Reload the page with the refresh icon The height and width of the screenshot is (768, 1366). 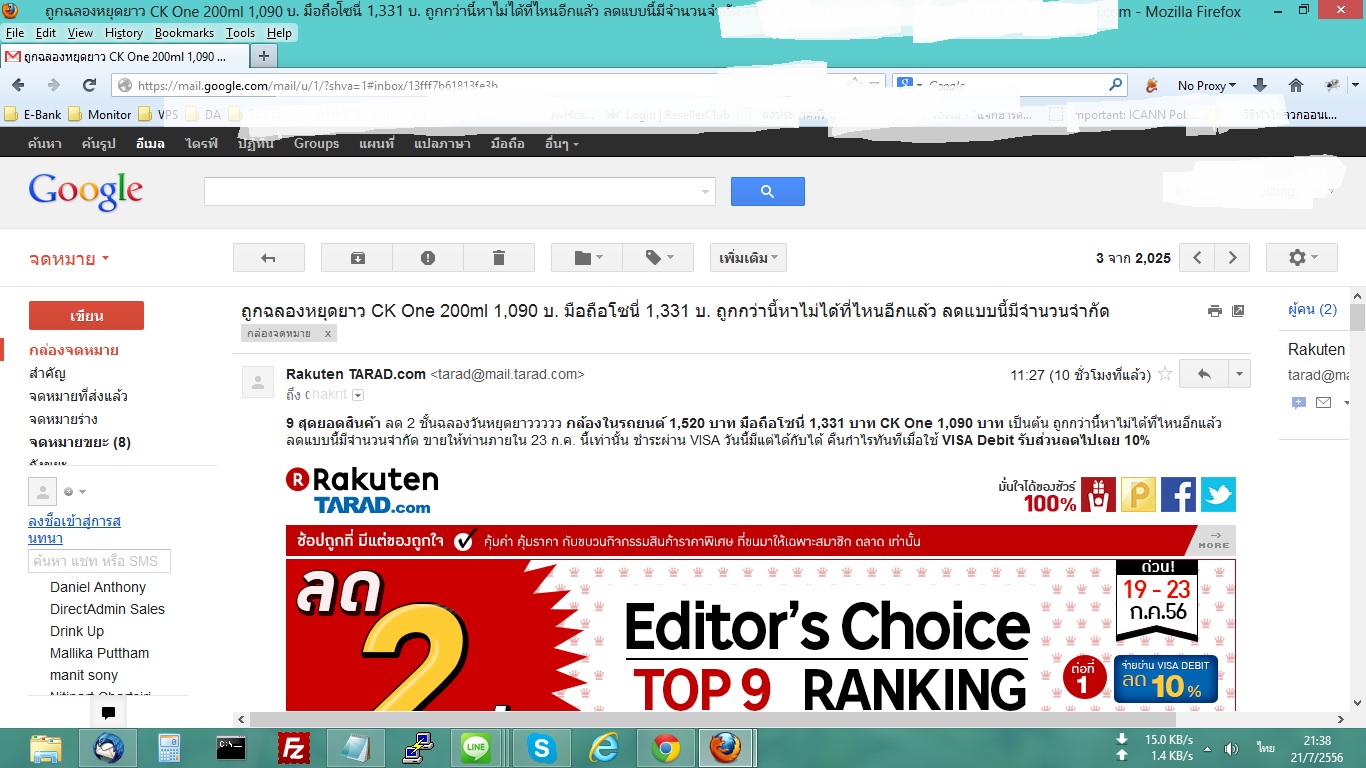(x=89, y=85)
